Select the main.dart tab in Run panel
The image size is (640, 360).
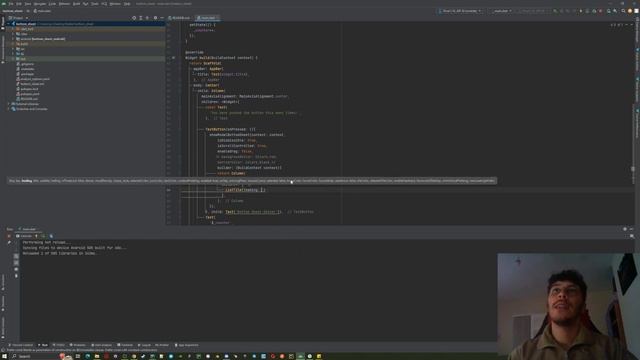tap(28, 229)
